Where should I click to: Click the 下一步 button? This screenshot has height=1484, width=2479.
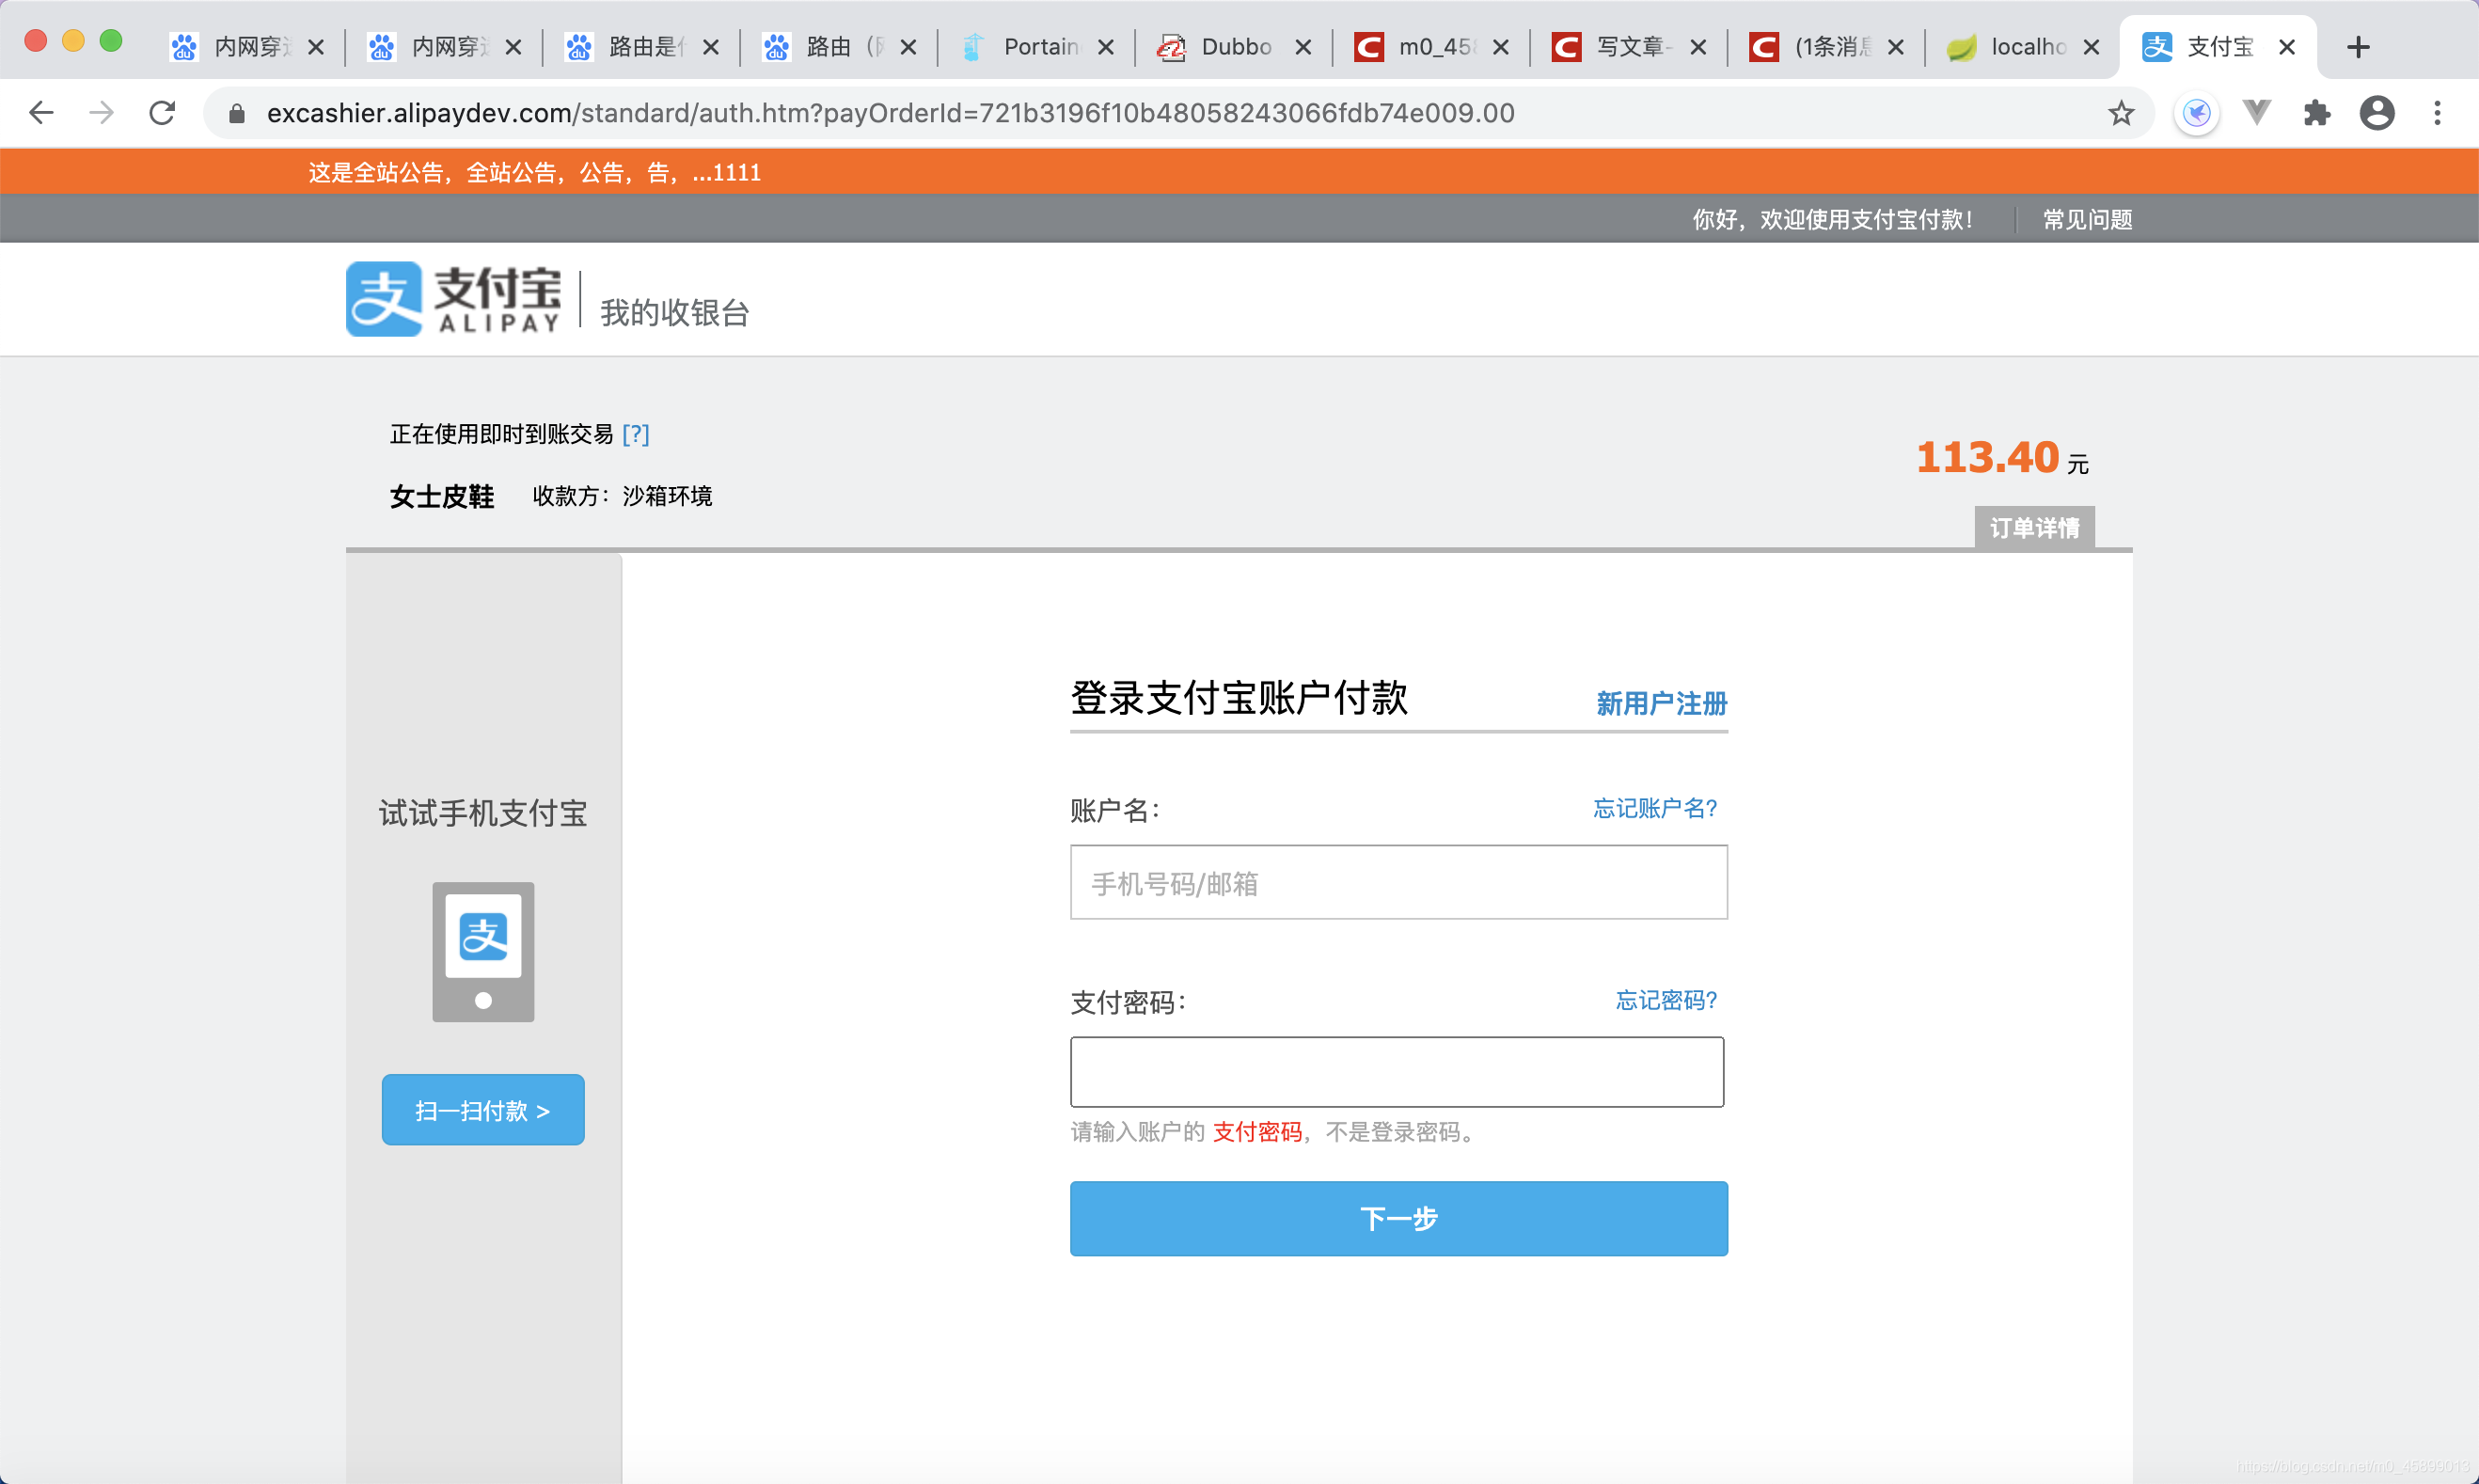pos(1398,1218)
